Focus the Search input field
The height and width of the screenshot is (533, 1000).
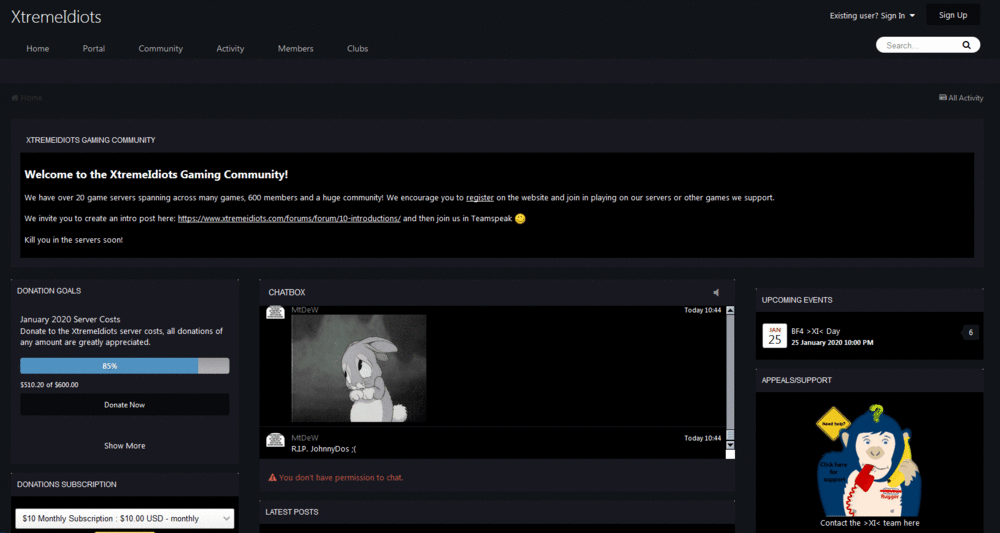tap(922, 45)
